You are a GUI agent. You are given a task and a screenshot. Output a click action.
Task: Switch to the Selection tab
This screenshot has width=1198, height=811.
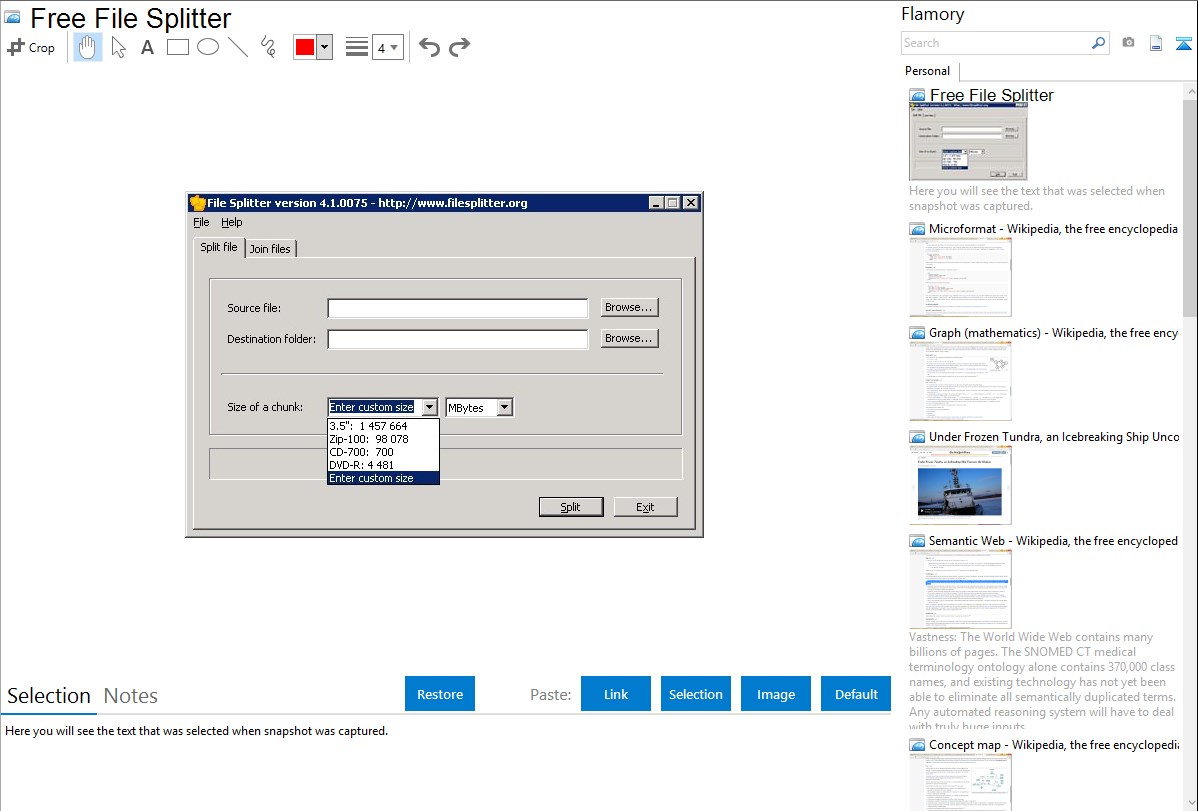point(49,696)
